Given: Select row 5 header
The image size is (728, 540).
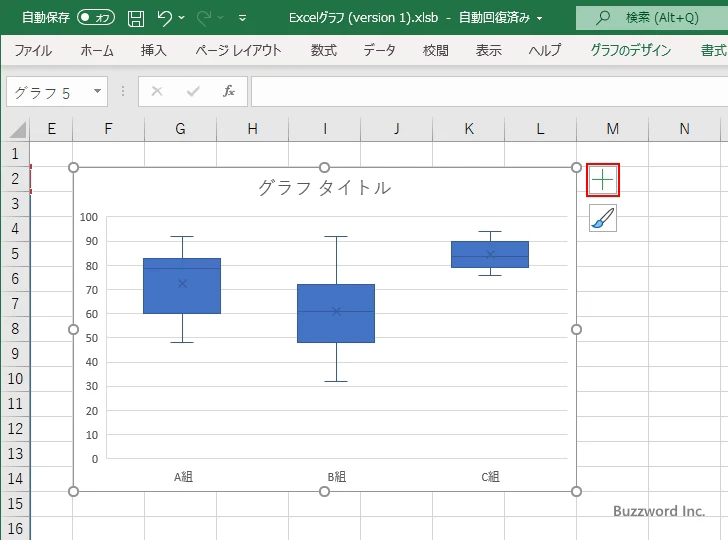Looking at the screenshot, I should point(15,254).
